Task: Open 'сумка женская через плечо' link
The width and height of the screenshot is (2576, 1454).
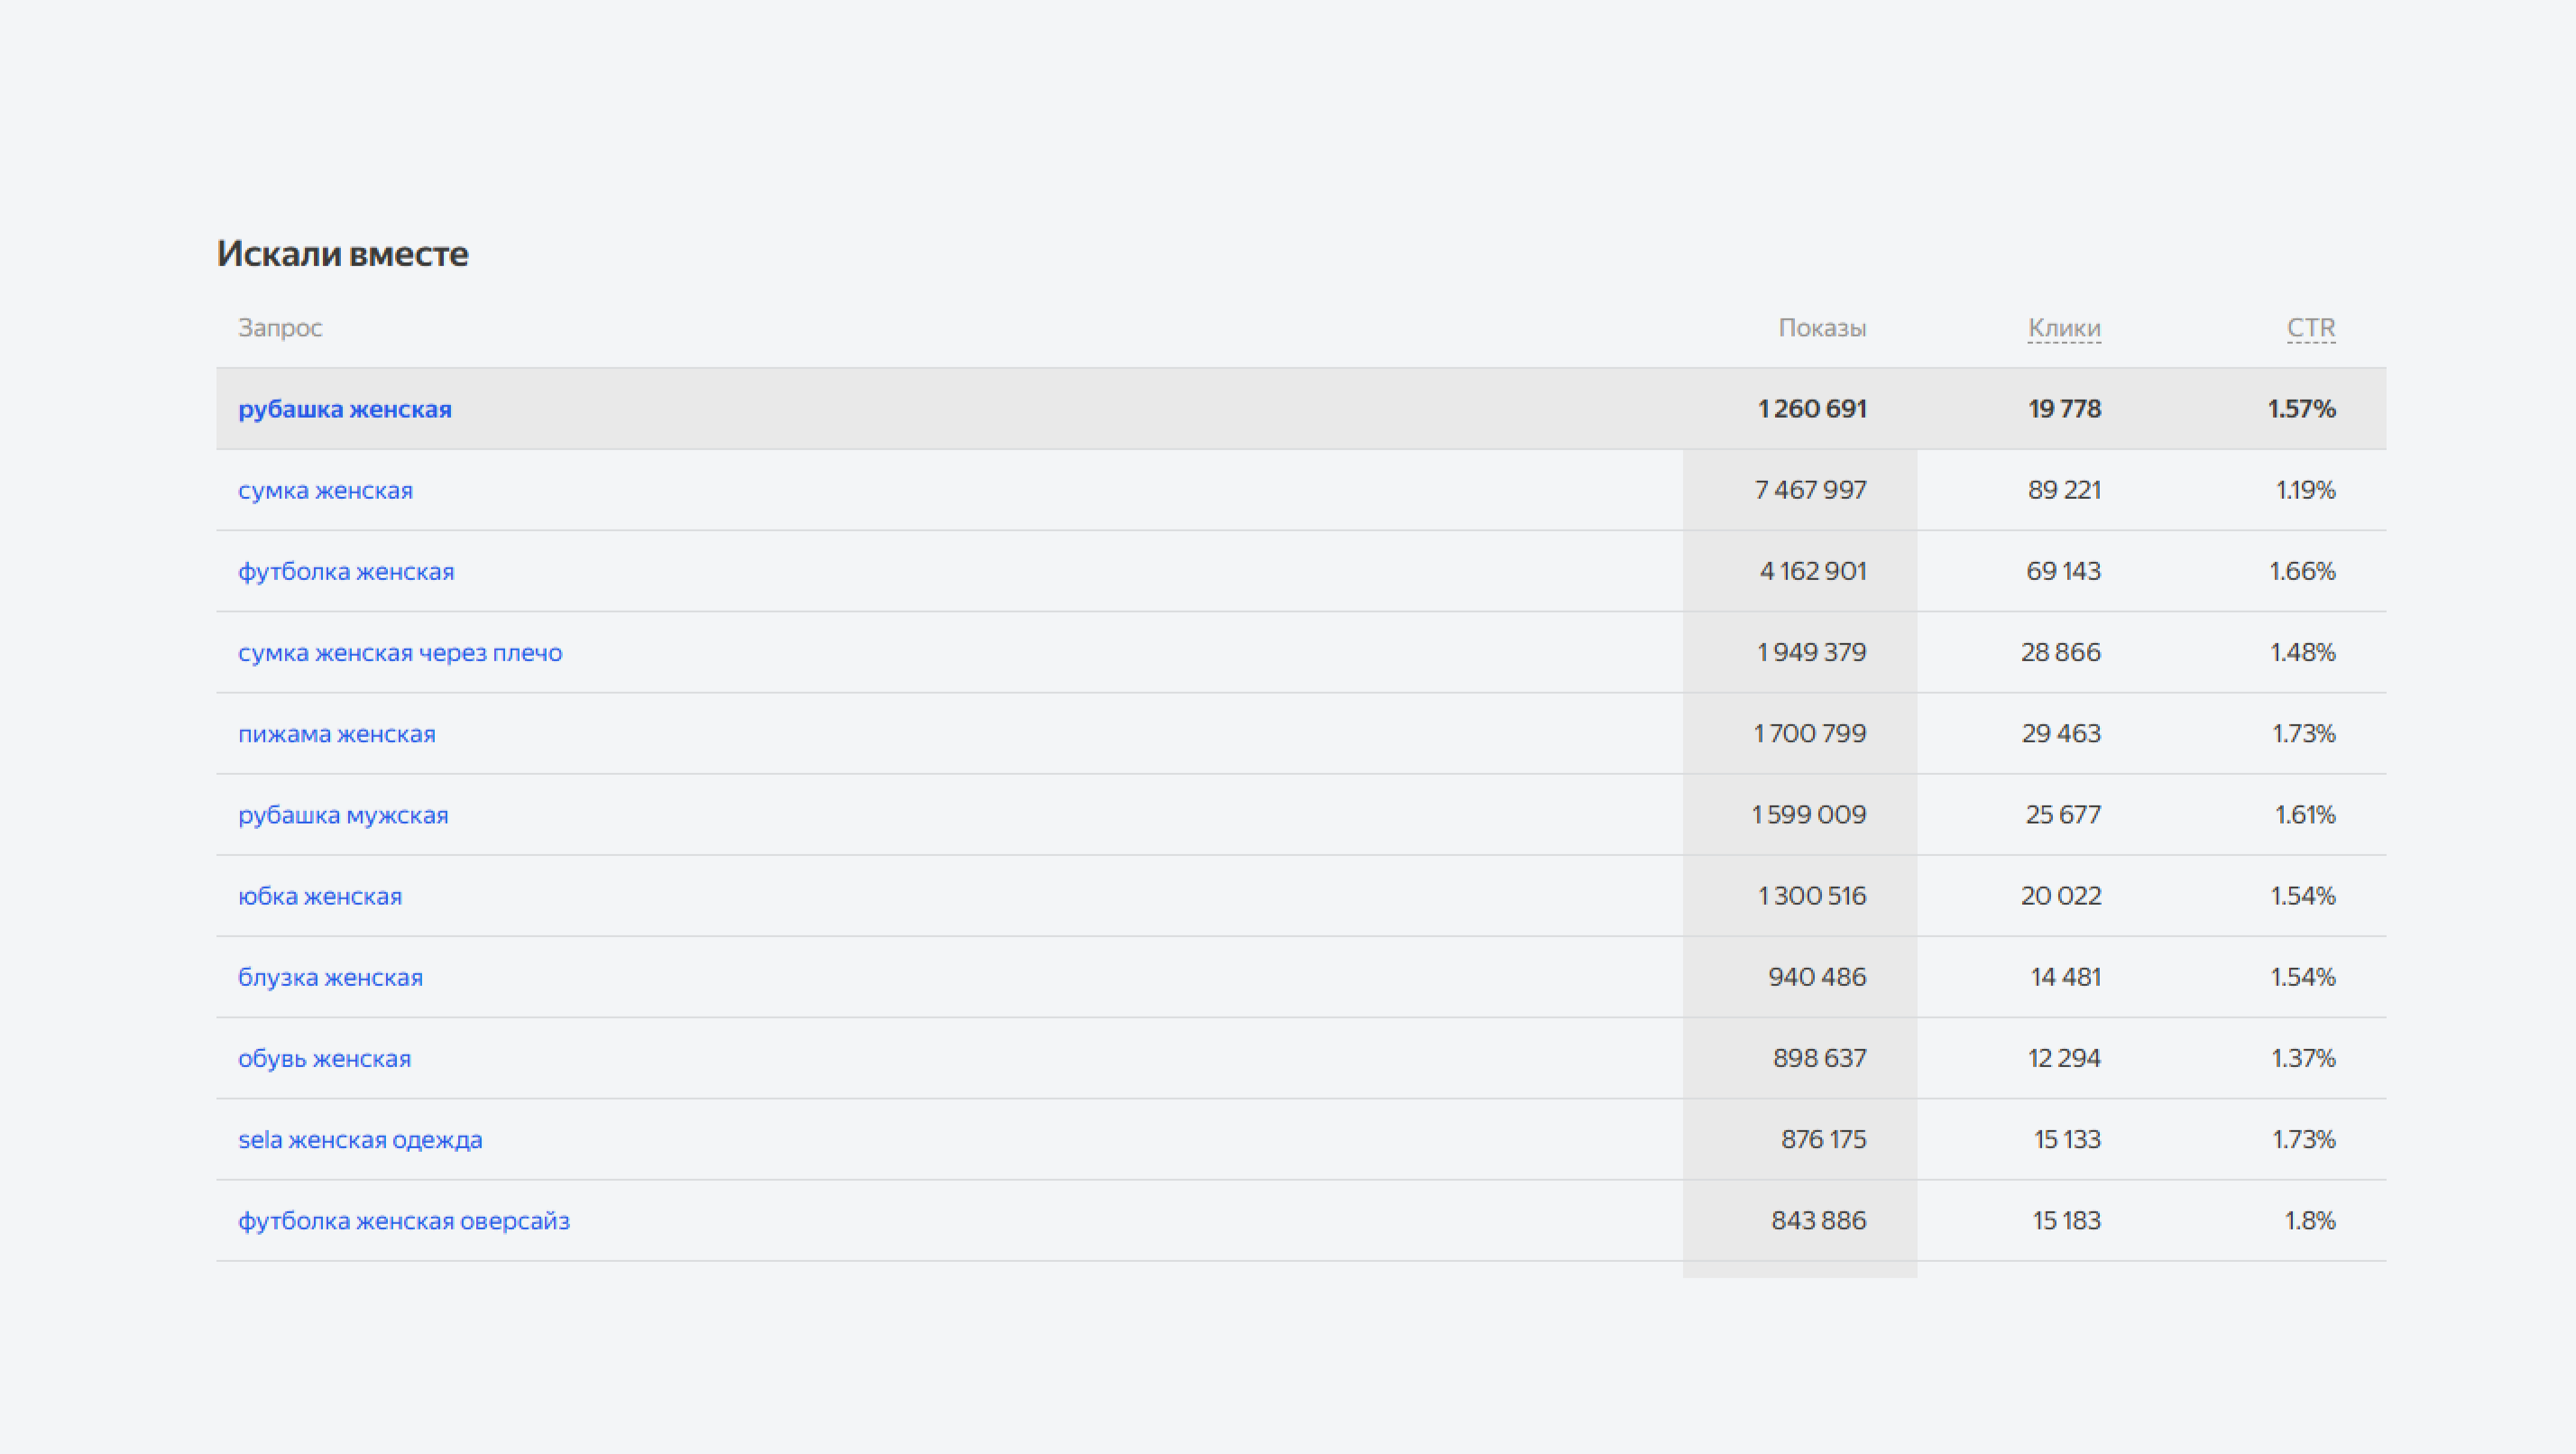Action: click(x=400, y=652)
